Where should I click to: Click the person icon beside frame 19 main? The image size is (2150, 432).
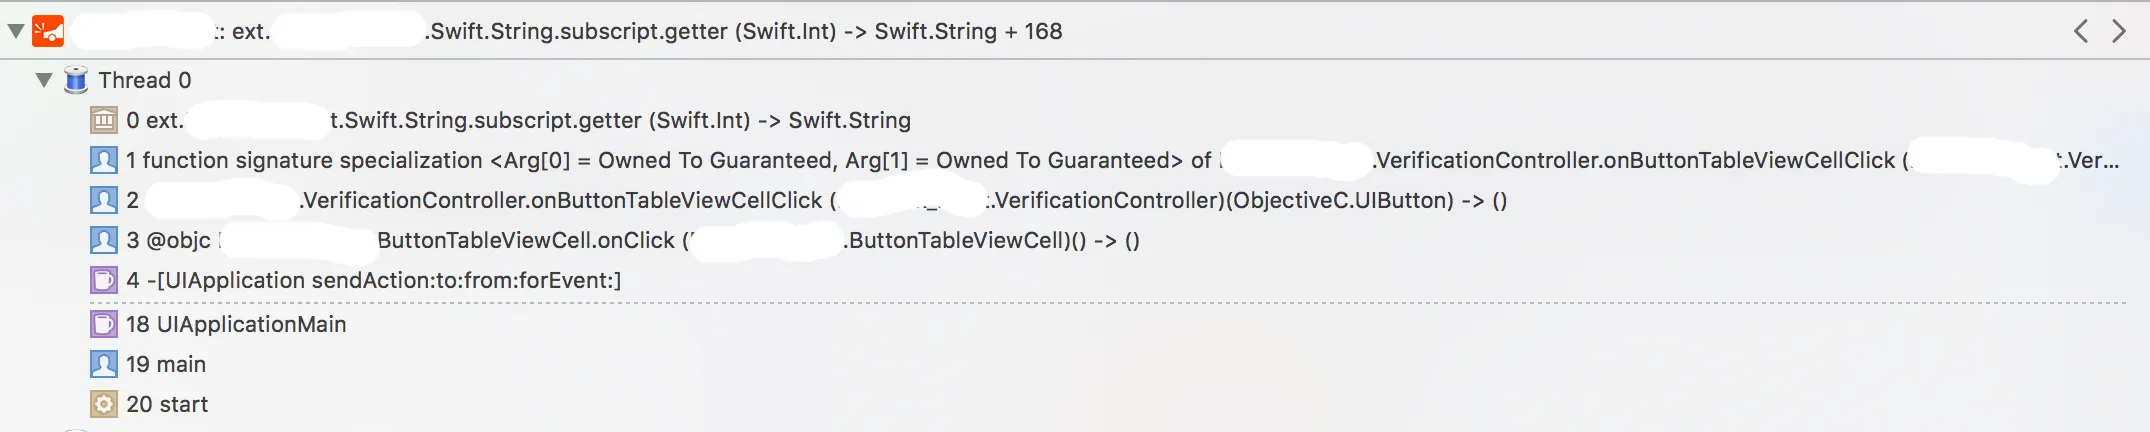click(104, 364)
